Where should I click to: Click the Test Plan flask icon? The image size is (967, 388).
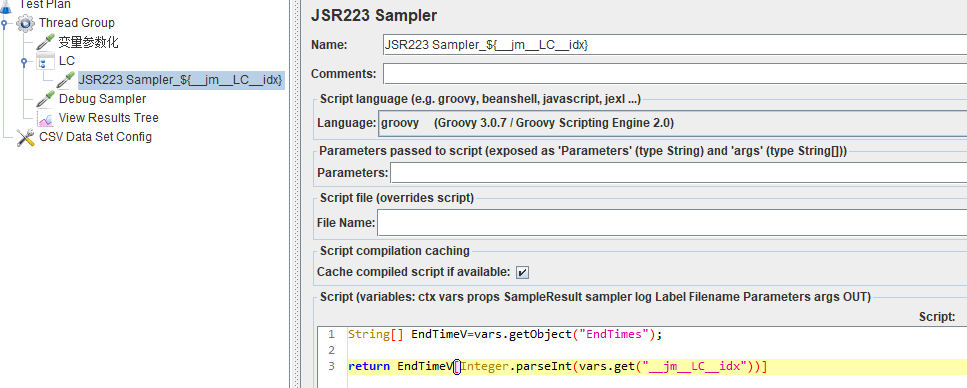click(x=6, y=5)
